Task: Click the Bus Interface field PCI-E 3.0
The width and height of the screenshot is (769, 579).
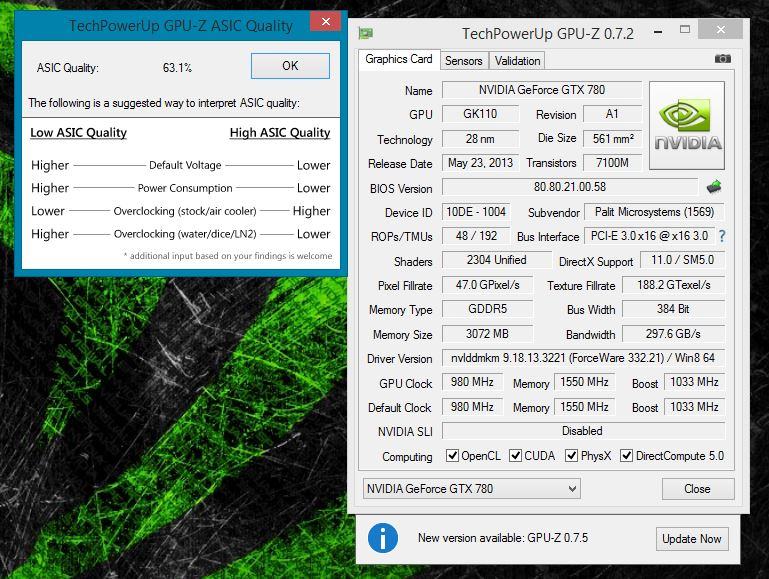Action: click(x=649, y=236)
